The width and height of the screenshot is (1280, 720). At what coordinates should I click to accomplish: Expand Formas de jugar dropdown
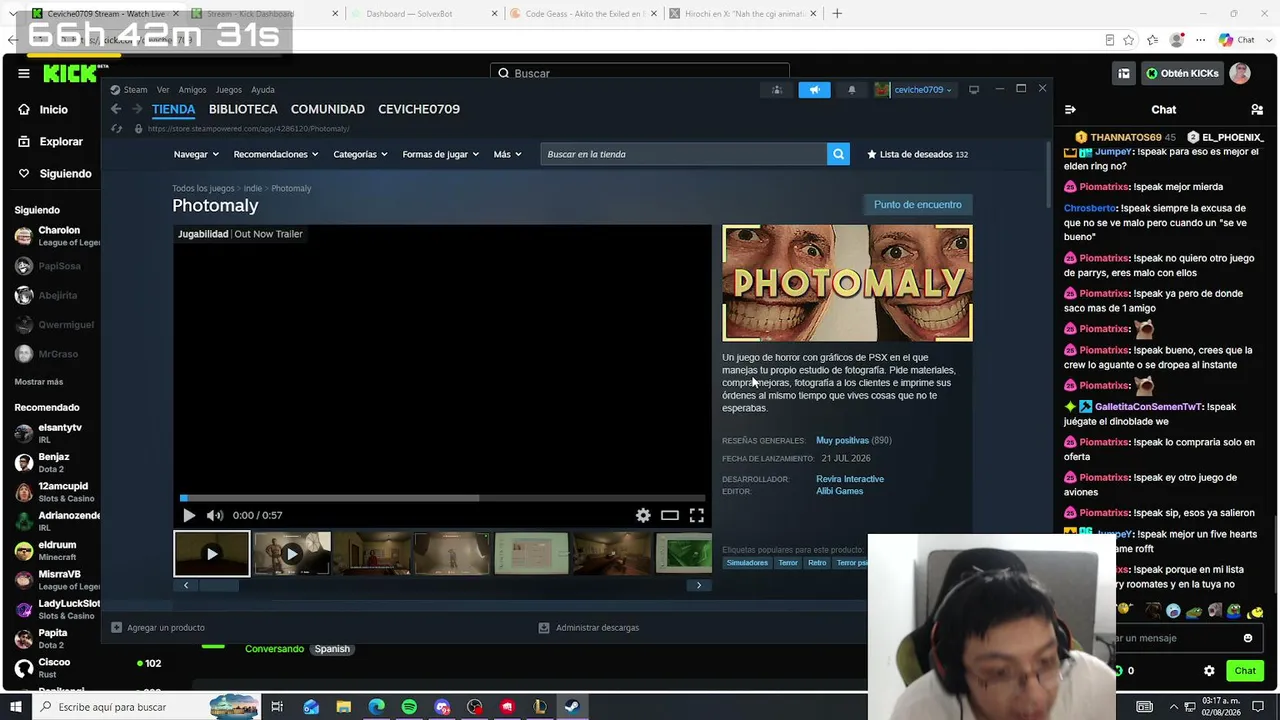(x=440, y=154)
